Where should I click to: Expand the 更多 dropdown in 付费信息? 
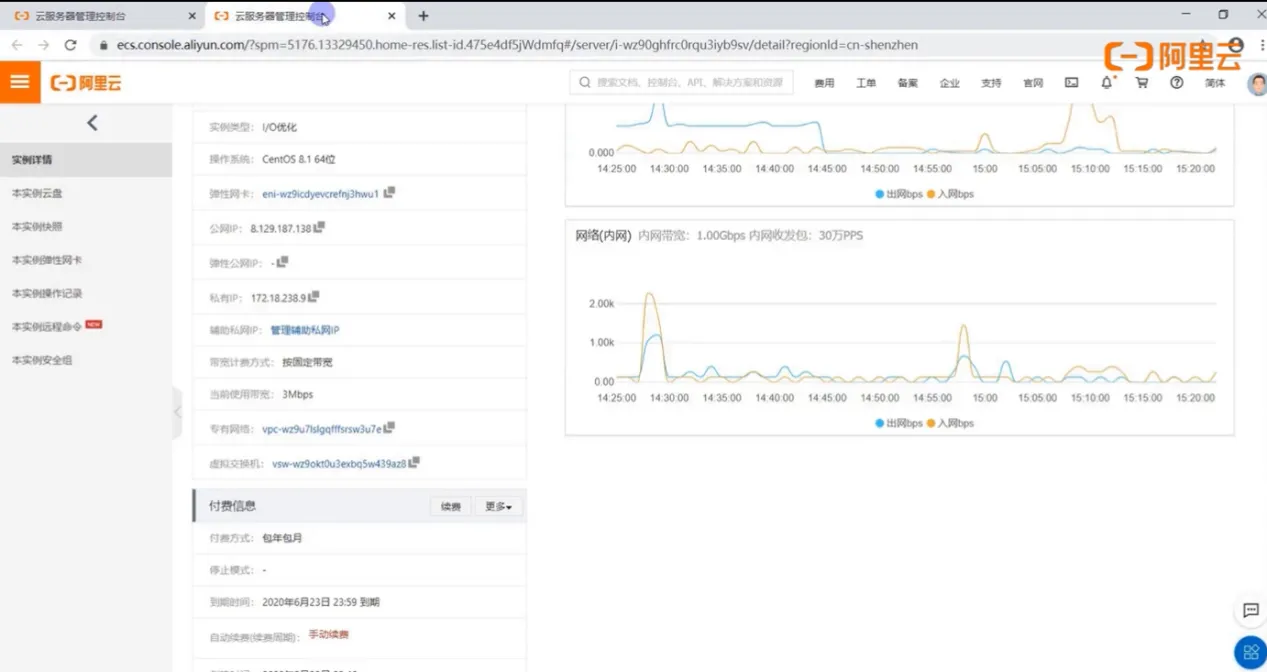pos(498,507)
